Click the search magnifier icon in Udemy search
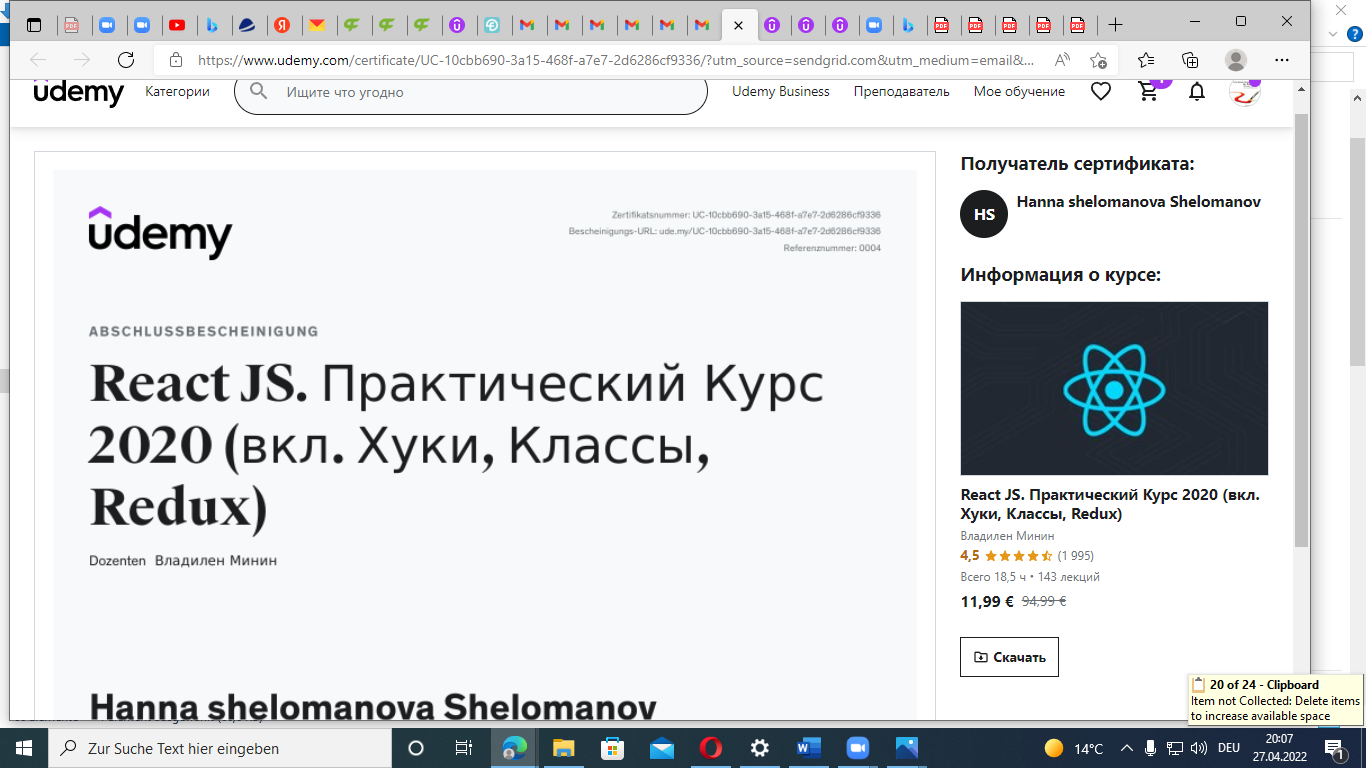Viewport: 1366px width, 768px height. coord(259,91)
